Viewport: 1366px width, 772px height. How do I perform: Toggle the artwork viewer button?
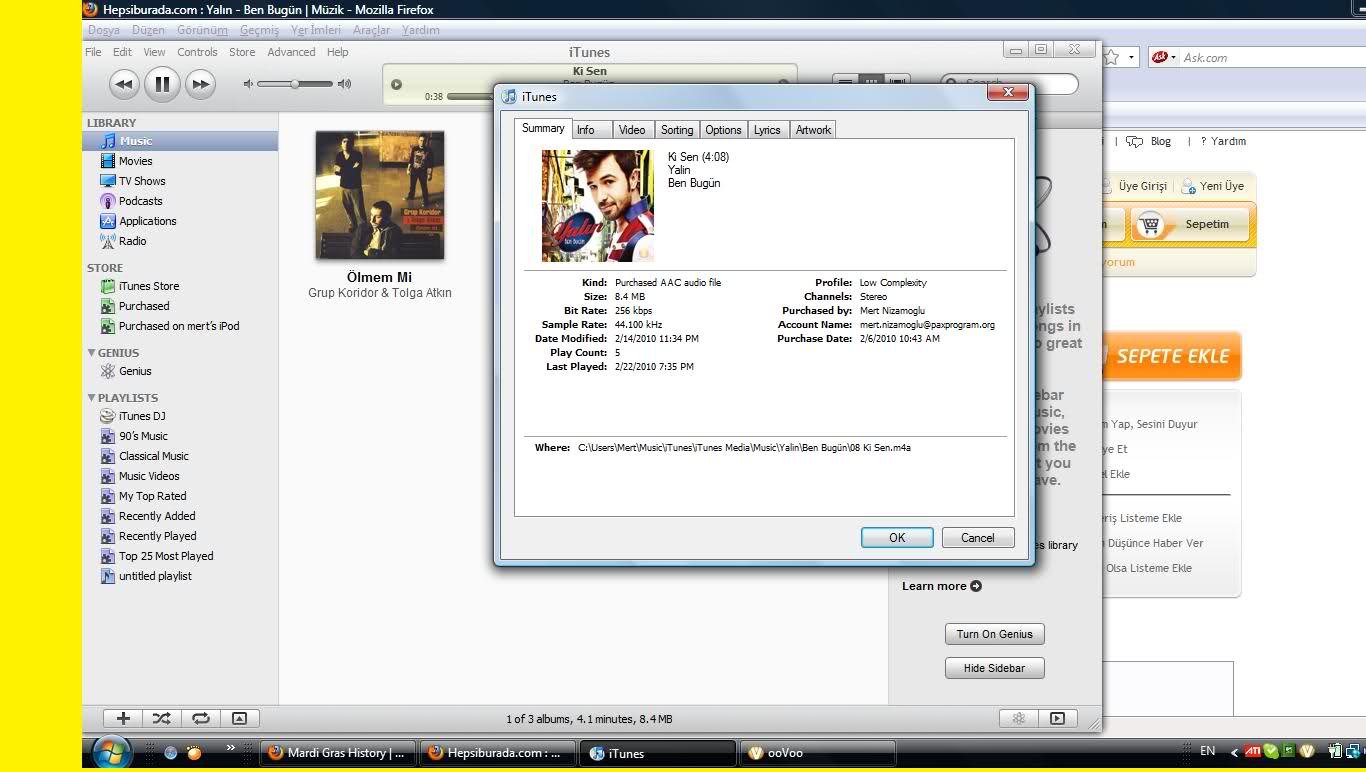(x=240, y=718)
